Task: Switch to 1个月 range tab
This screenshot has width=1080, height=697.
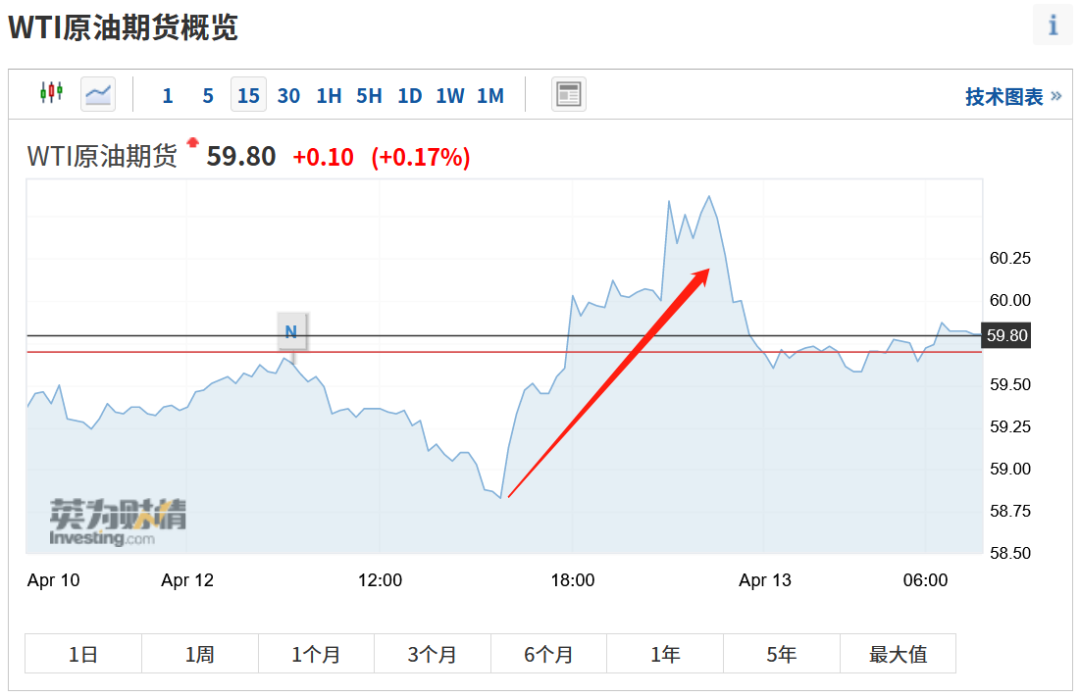Action: pyautogui.click(x=316, y=655)
